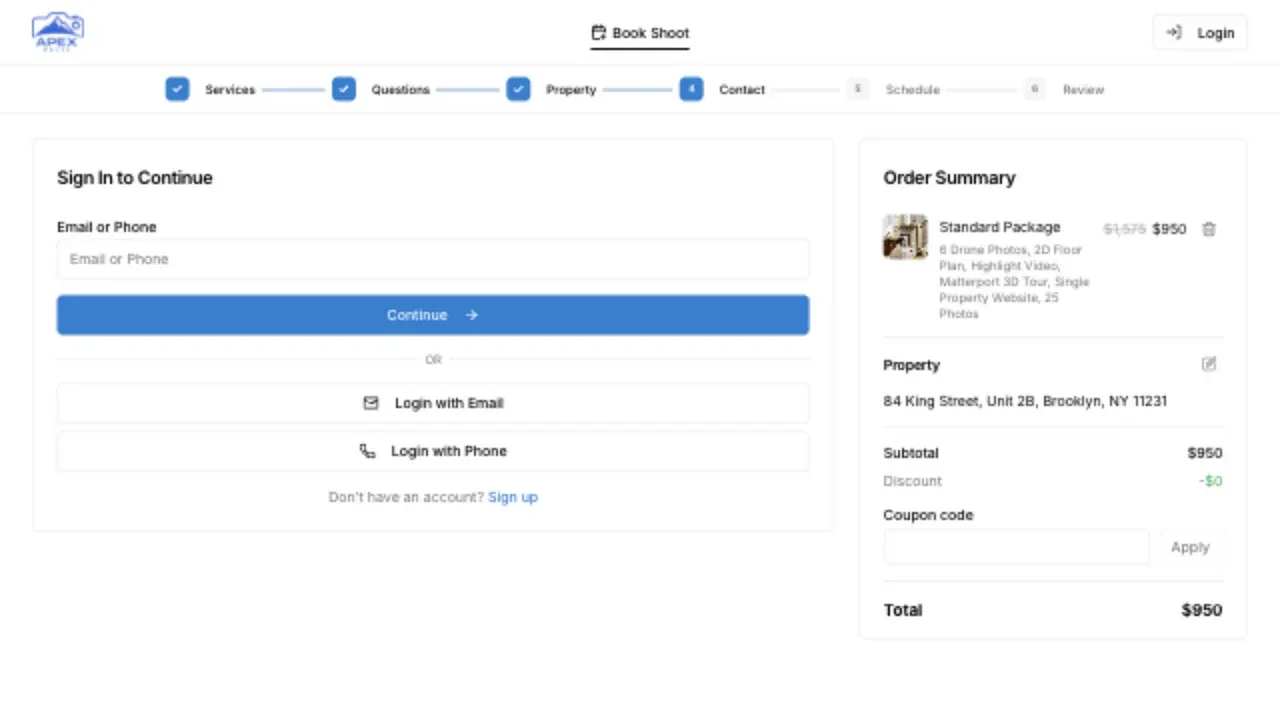Go to the Property step checkmark

[x=518, y=89]
